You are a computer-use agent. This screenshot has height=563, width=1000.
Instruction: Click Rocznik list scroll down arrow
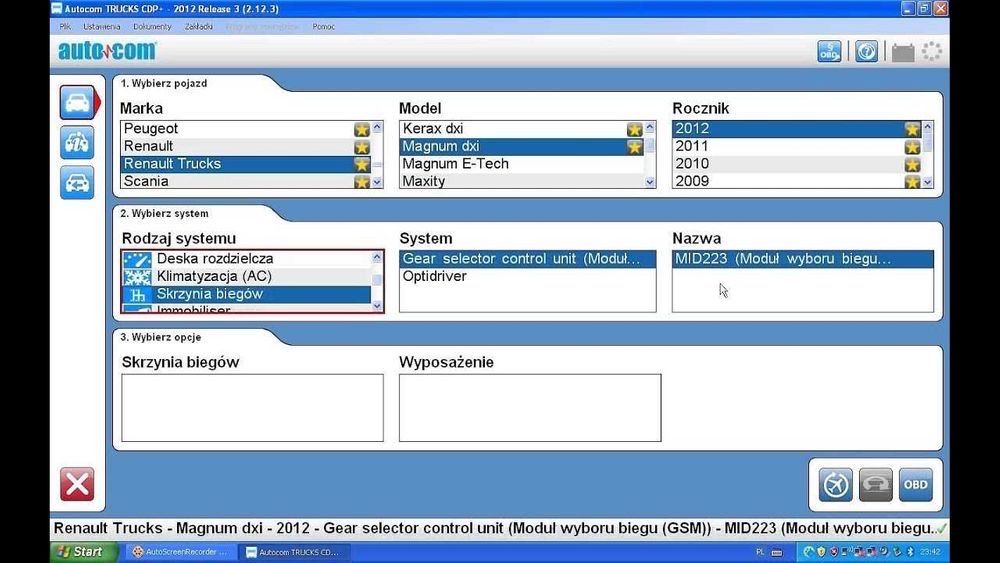(x=927, y=182)
